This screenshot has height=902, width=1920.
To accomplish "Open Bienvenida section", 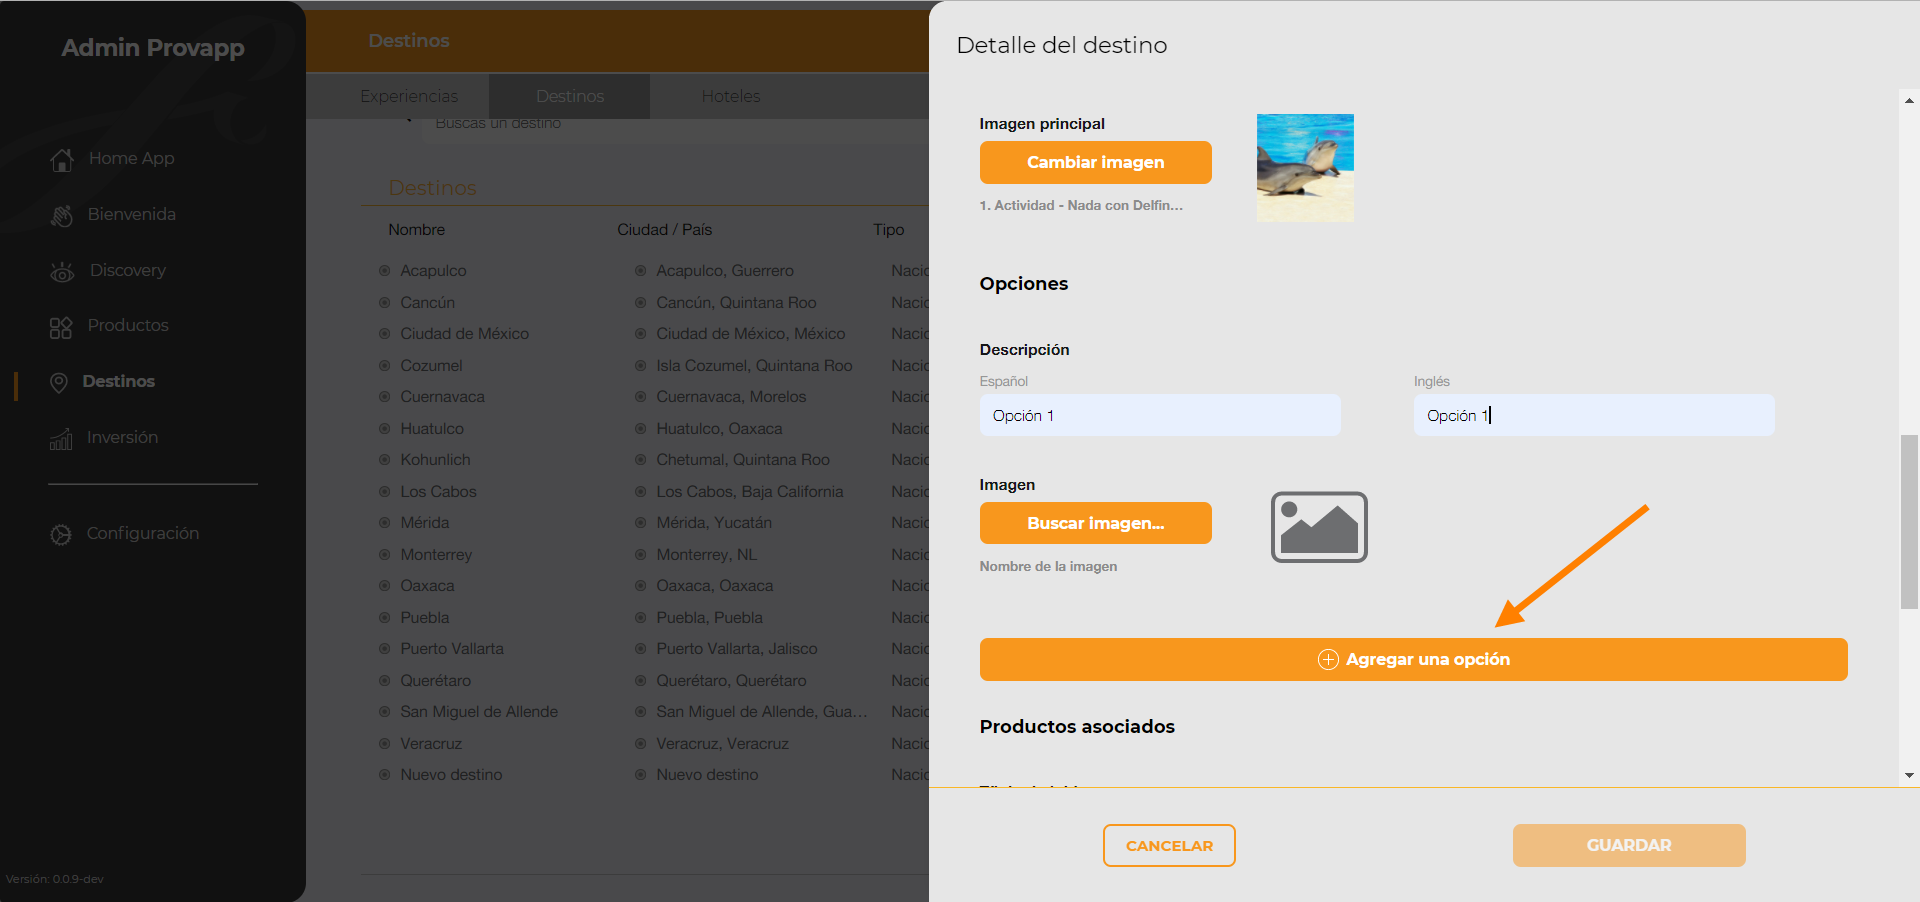I will (131, 214).
